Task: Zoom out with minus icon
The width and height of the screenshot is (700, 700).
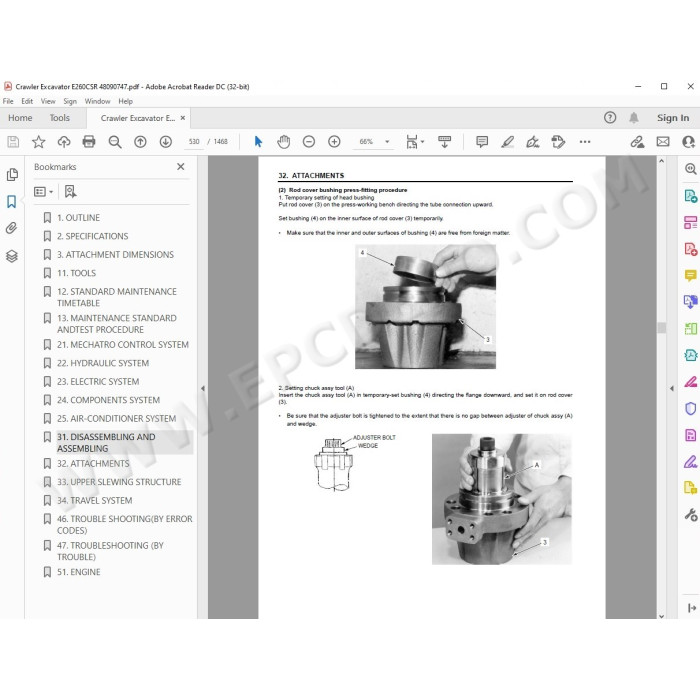Action: [x=308, y=142]
